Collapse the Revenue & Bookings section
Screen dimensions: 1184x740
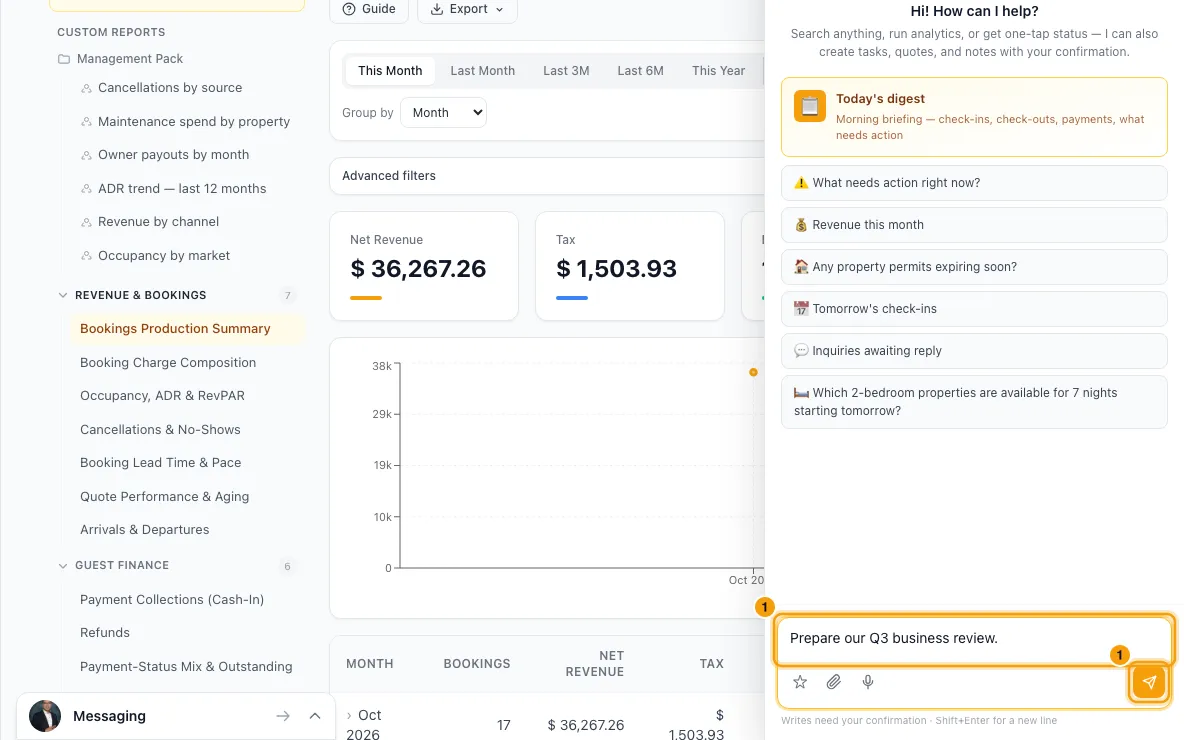[63, 295]
